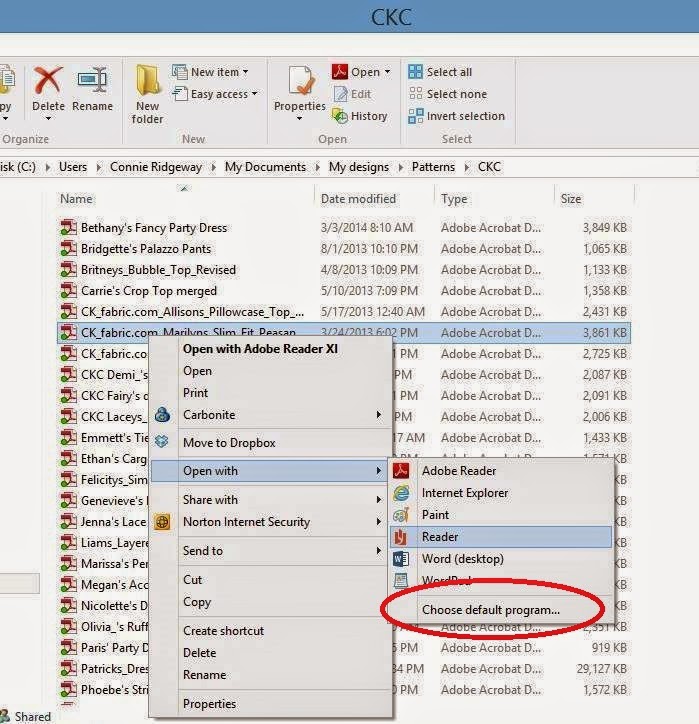Select Create shortcut from context menu
The image size is (699, 724).
223,631
